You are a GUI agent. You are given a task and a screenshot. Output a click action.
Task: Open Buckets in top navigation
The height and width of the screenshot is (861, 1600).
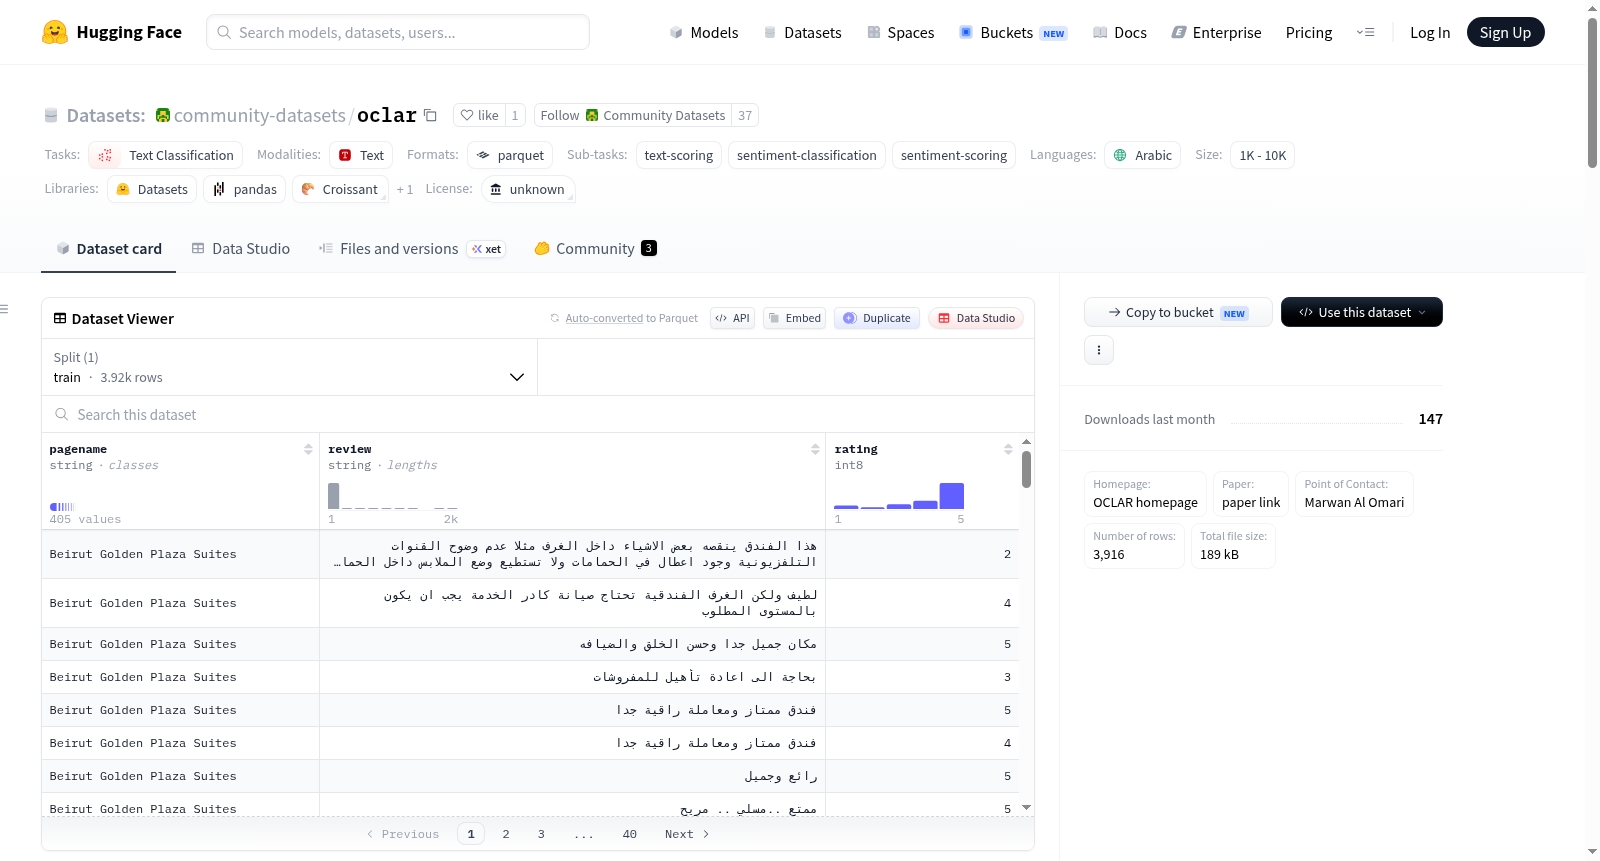coord(1013,32)
